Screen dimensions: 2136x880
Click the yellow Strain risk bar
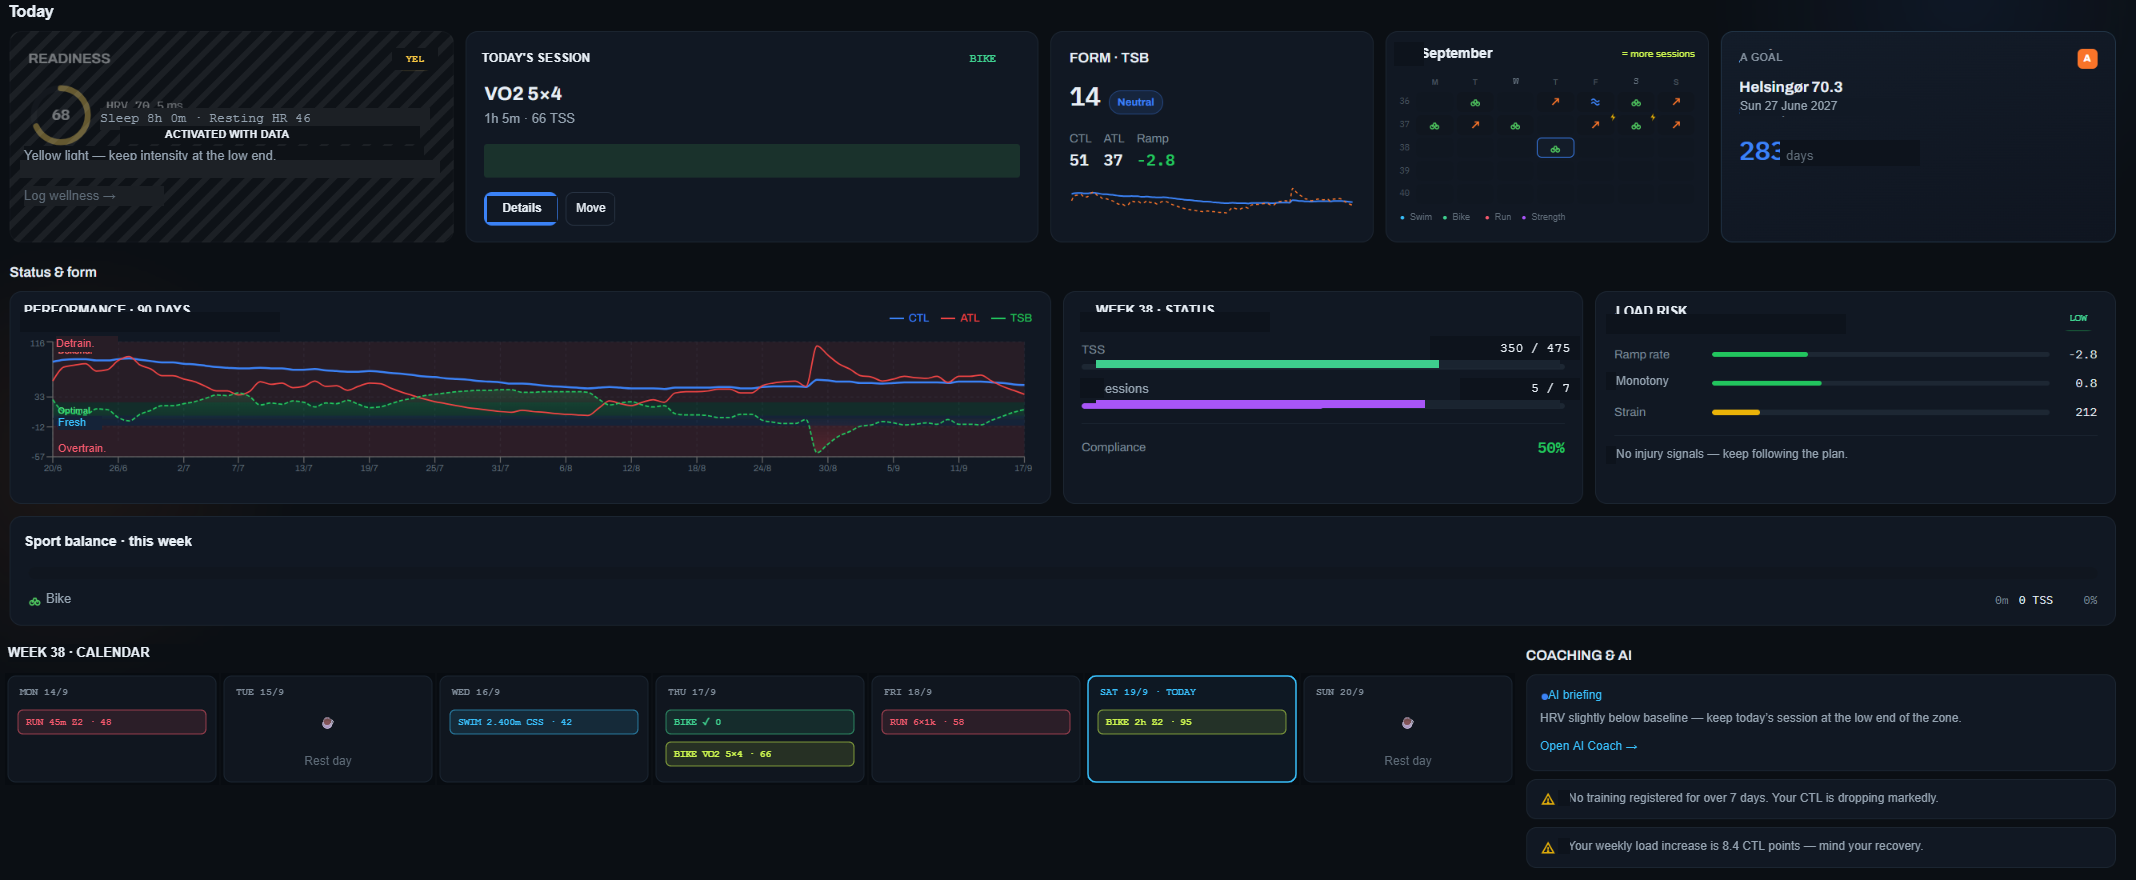[x=1735, y=412]
